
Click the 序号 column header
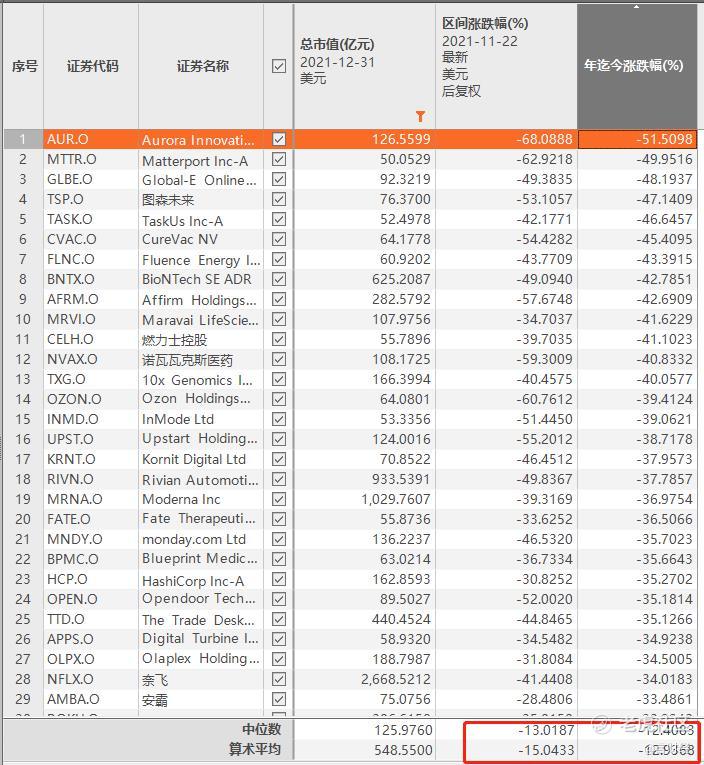(x=23, y=66)
